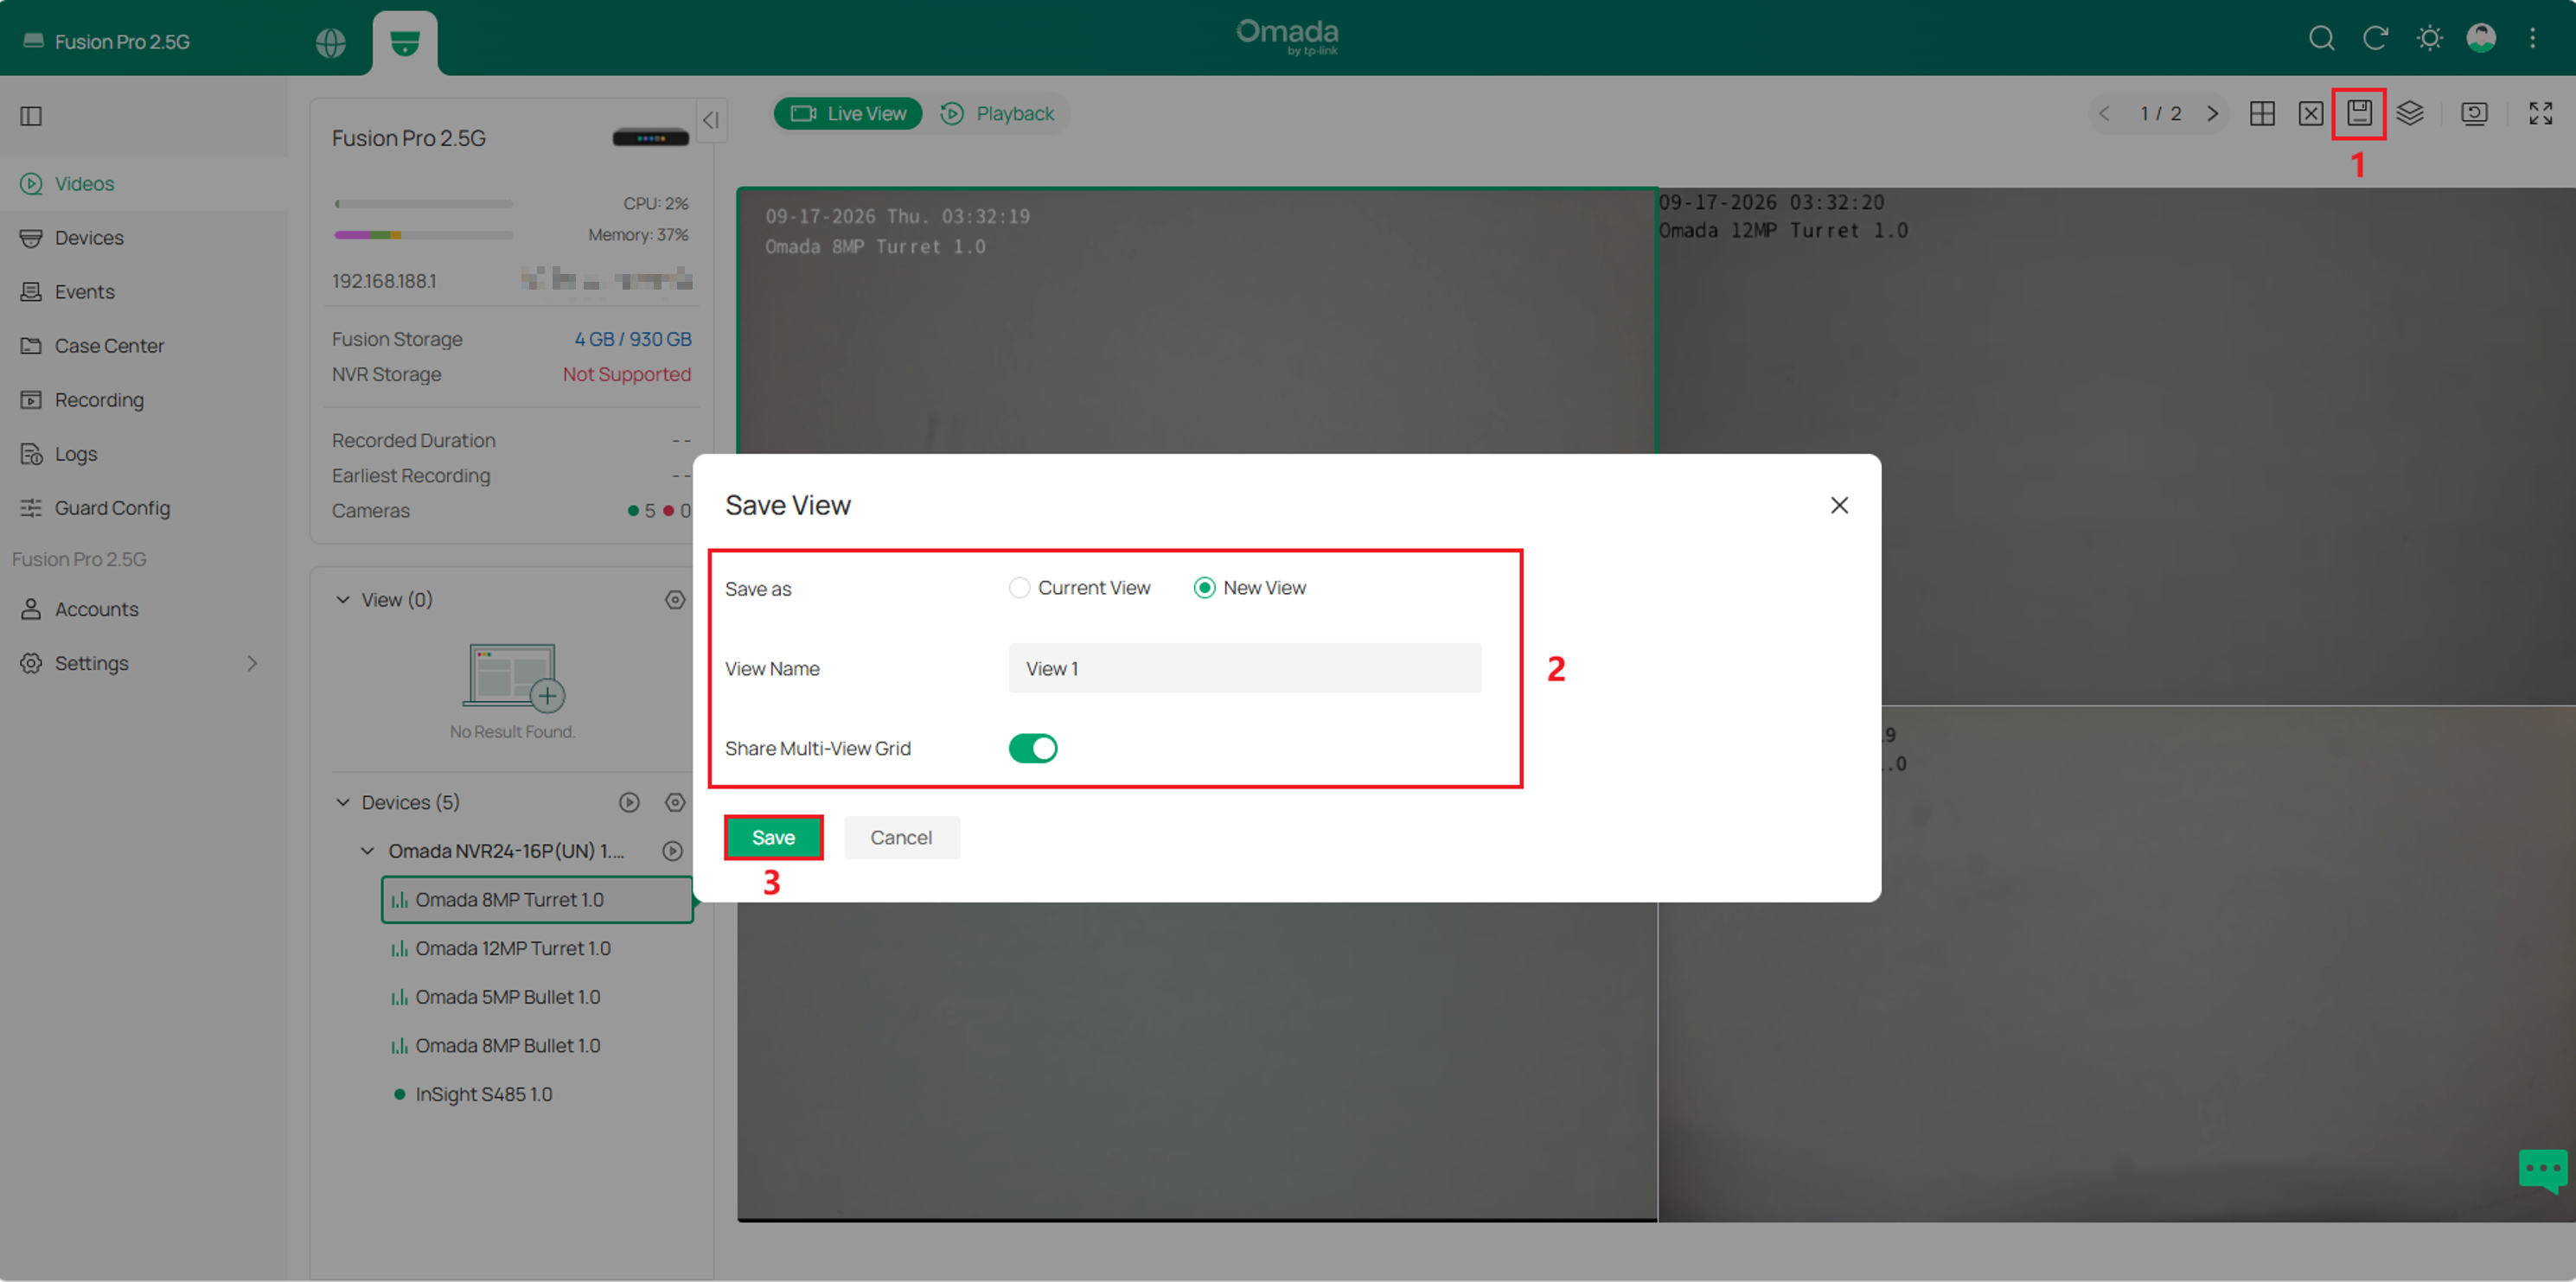Select the Current View radio option
The height and width of the screenshot is (1282, 2576).
click(x=1080, y=587)
